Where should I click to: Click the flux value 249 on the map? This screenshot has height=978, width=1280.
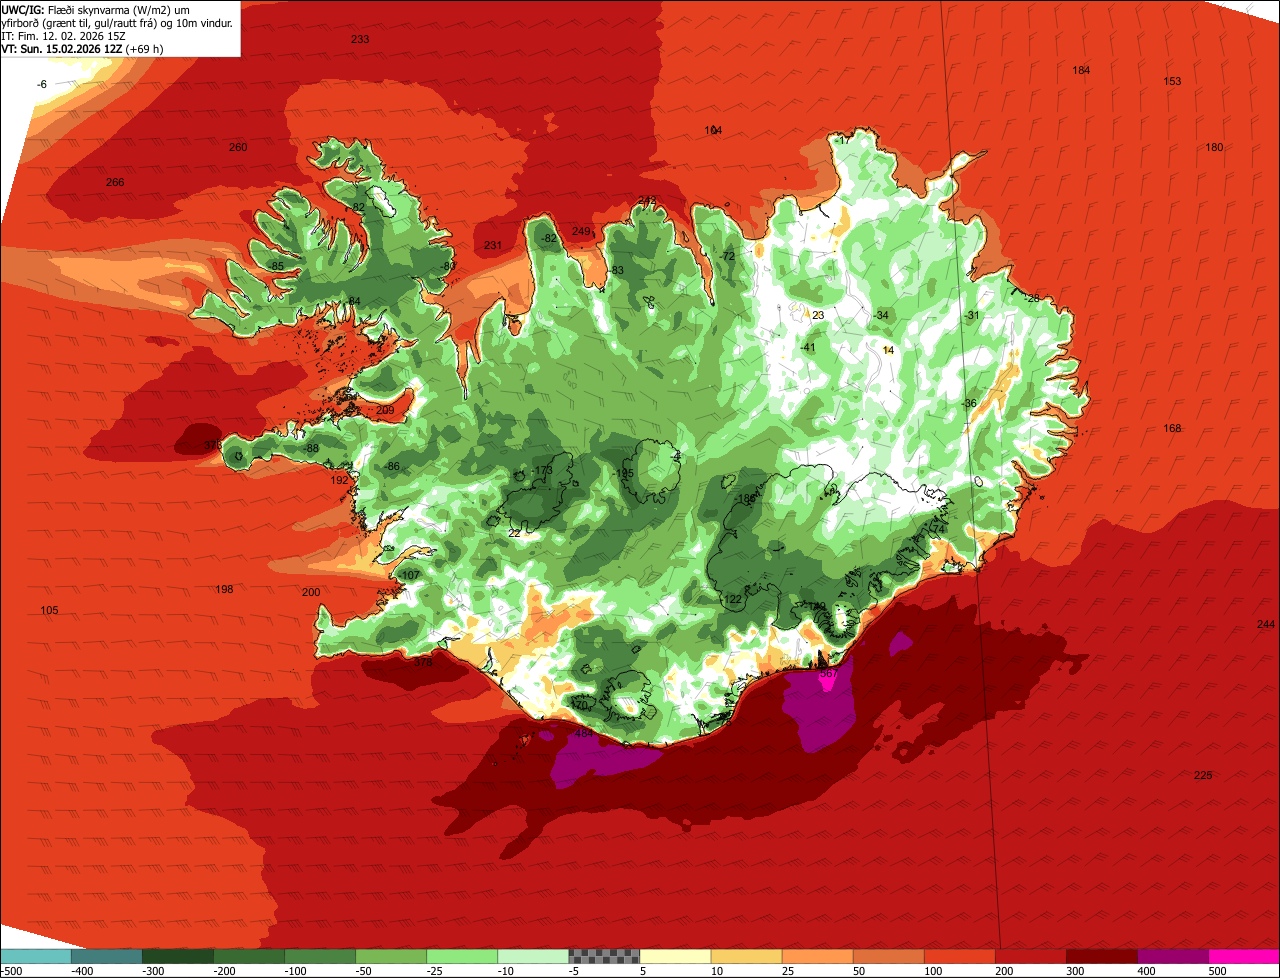tap(581, 232)
